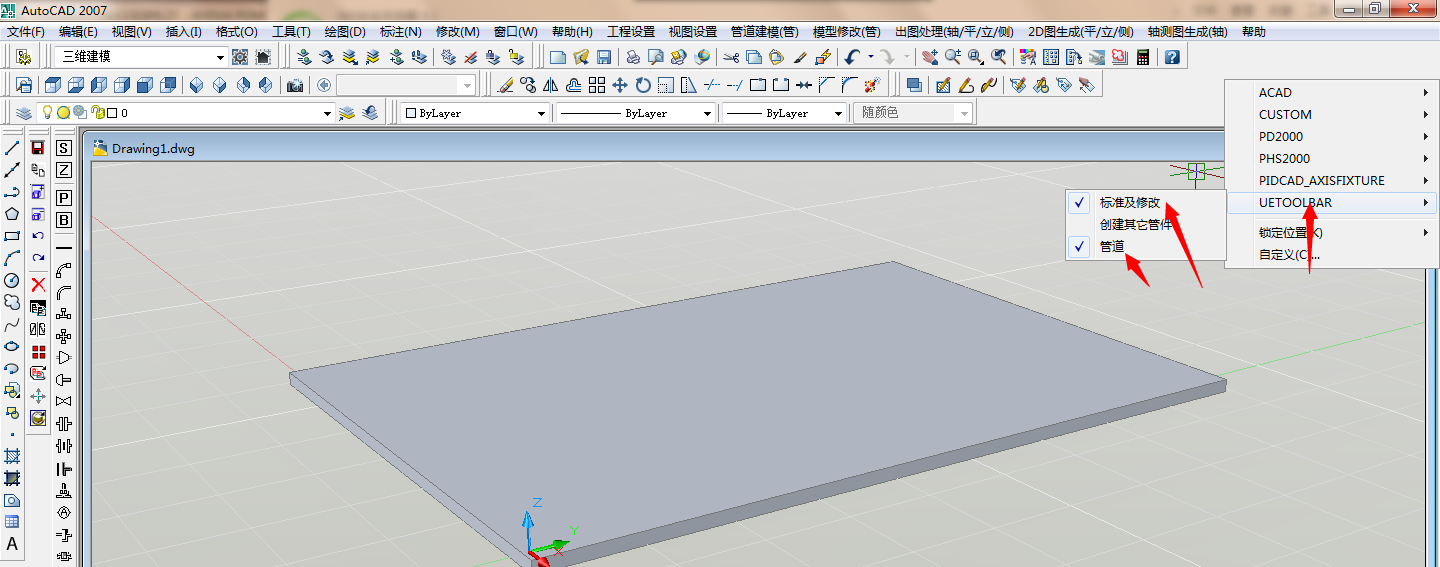The height and width of the screenshot is (567, 1440).
Task: Select the multiline Text tool
Action: coord(12,544)
